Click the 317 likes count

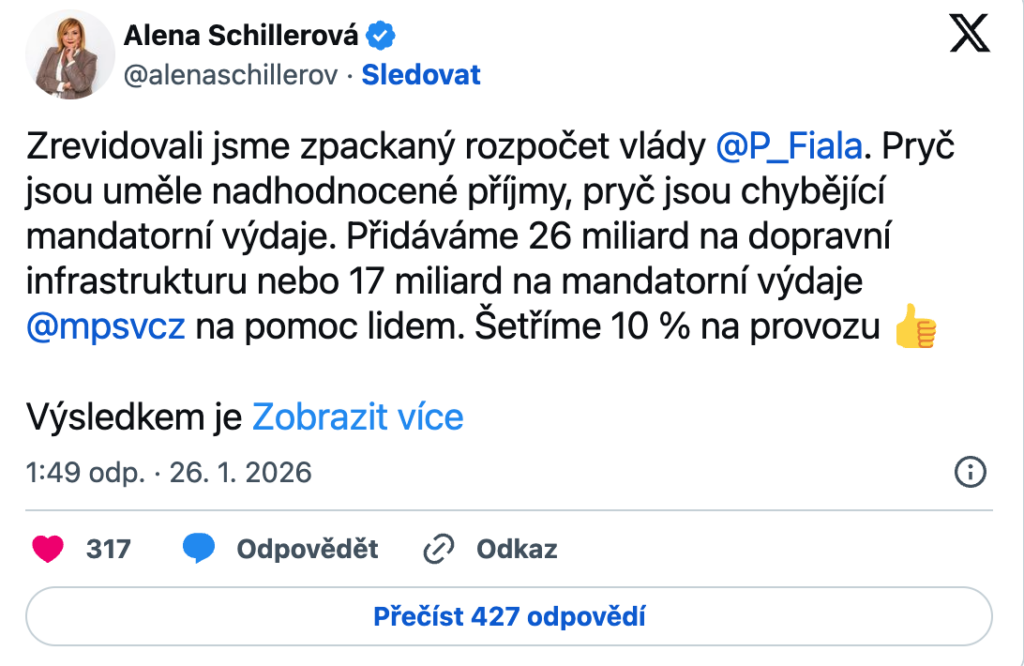[108, 548]
